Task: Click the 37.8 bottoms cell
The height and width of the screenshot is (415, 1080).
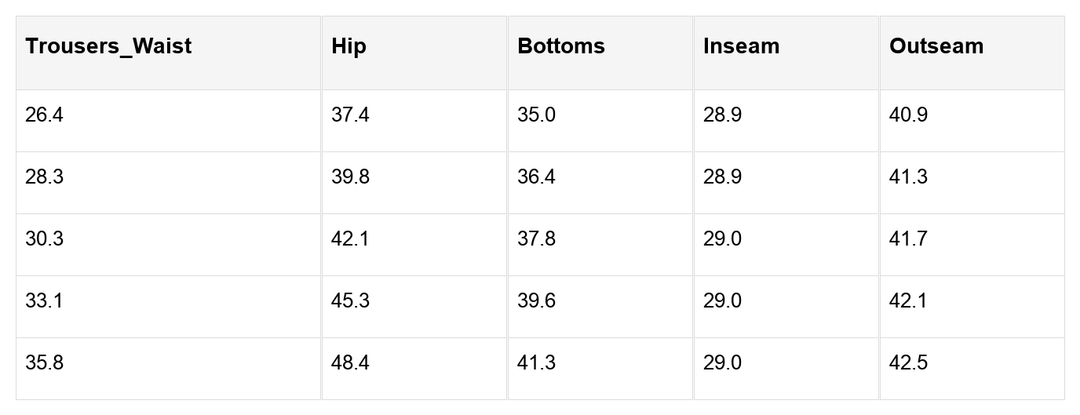Action: click(537, 240)
